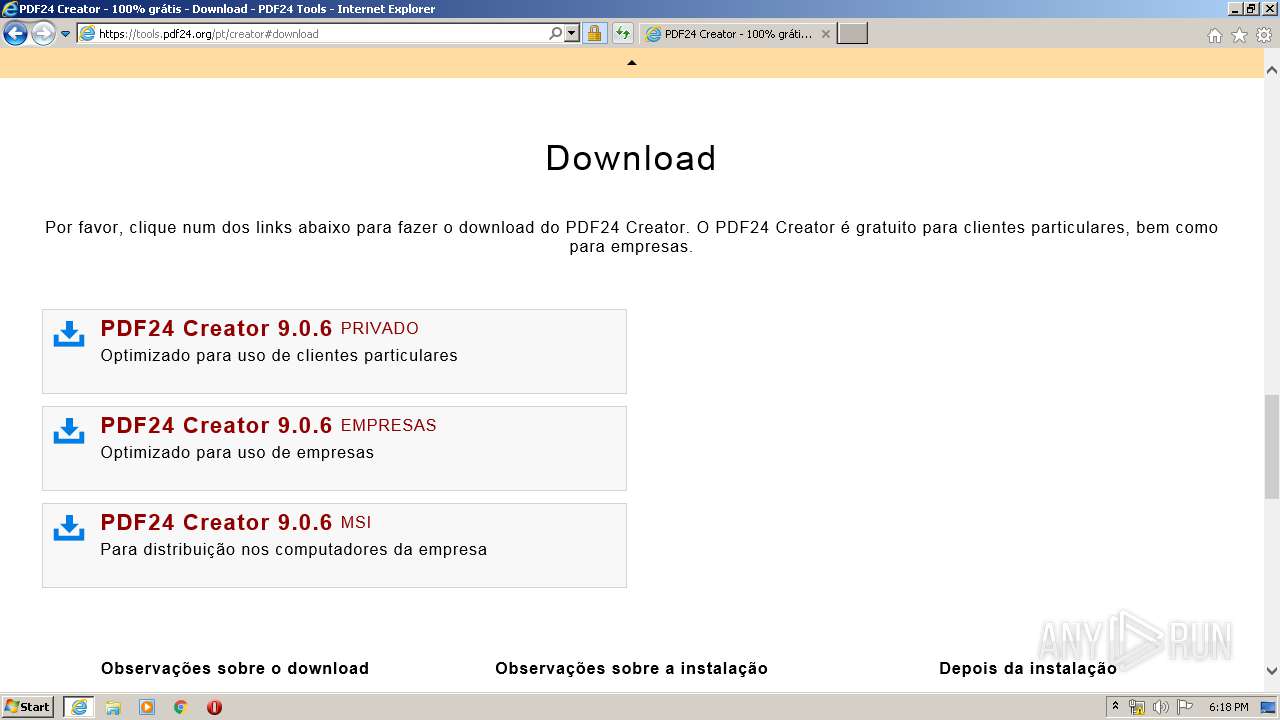1280x720 pixels.
Task: Click the 'Depois da instalação' heading
Action: coord(1028,668)
